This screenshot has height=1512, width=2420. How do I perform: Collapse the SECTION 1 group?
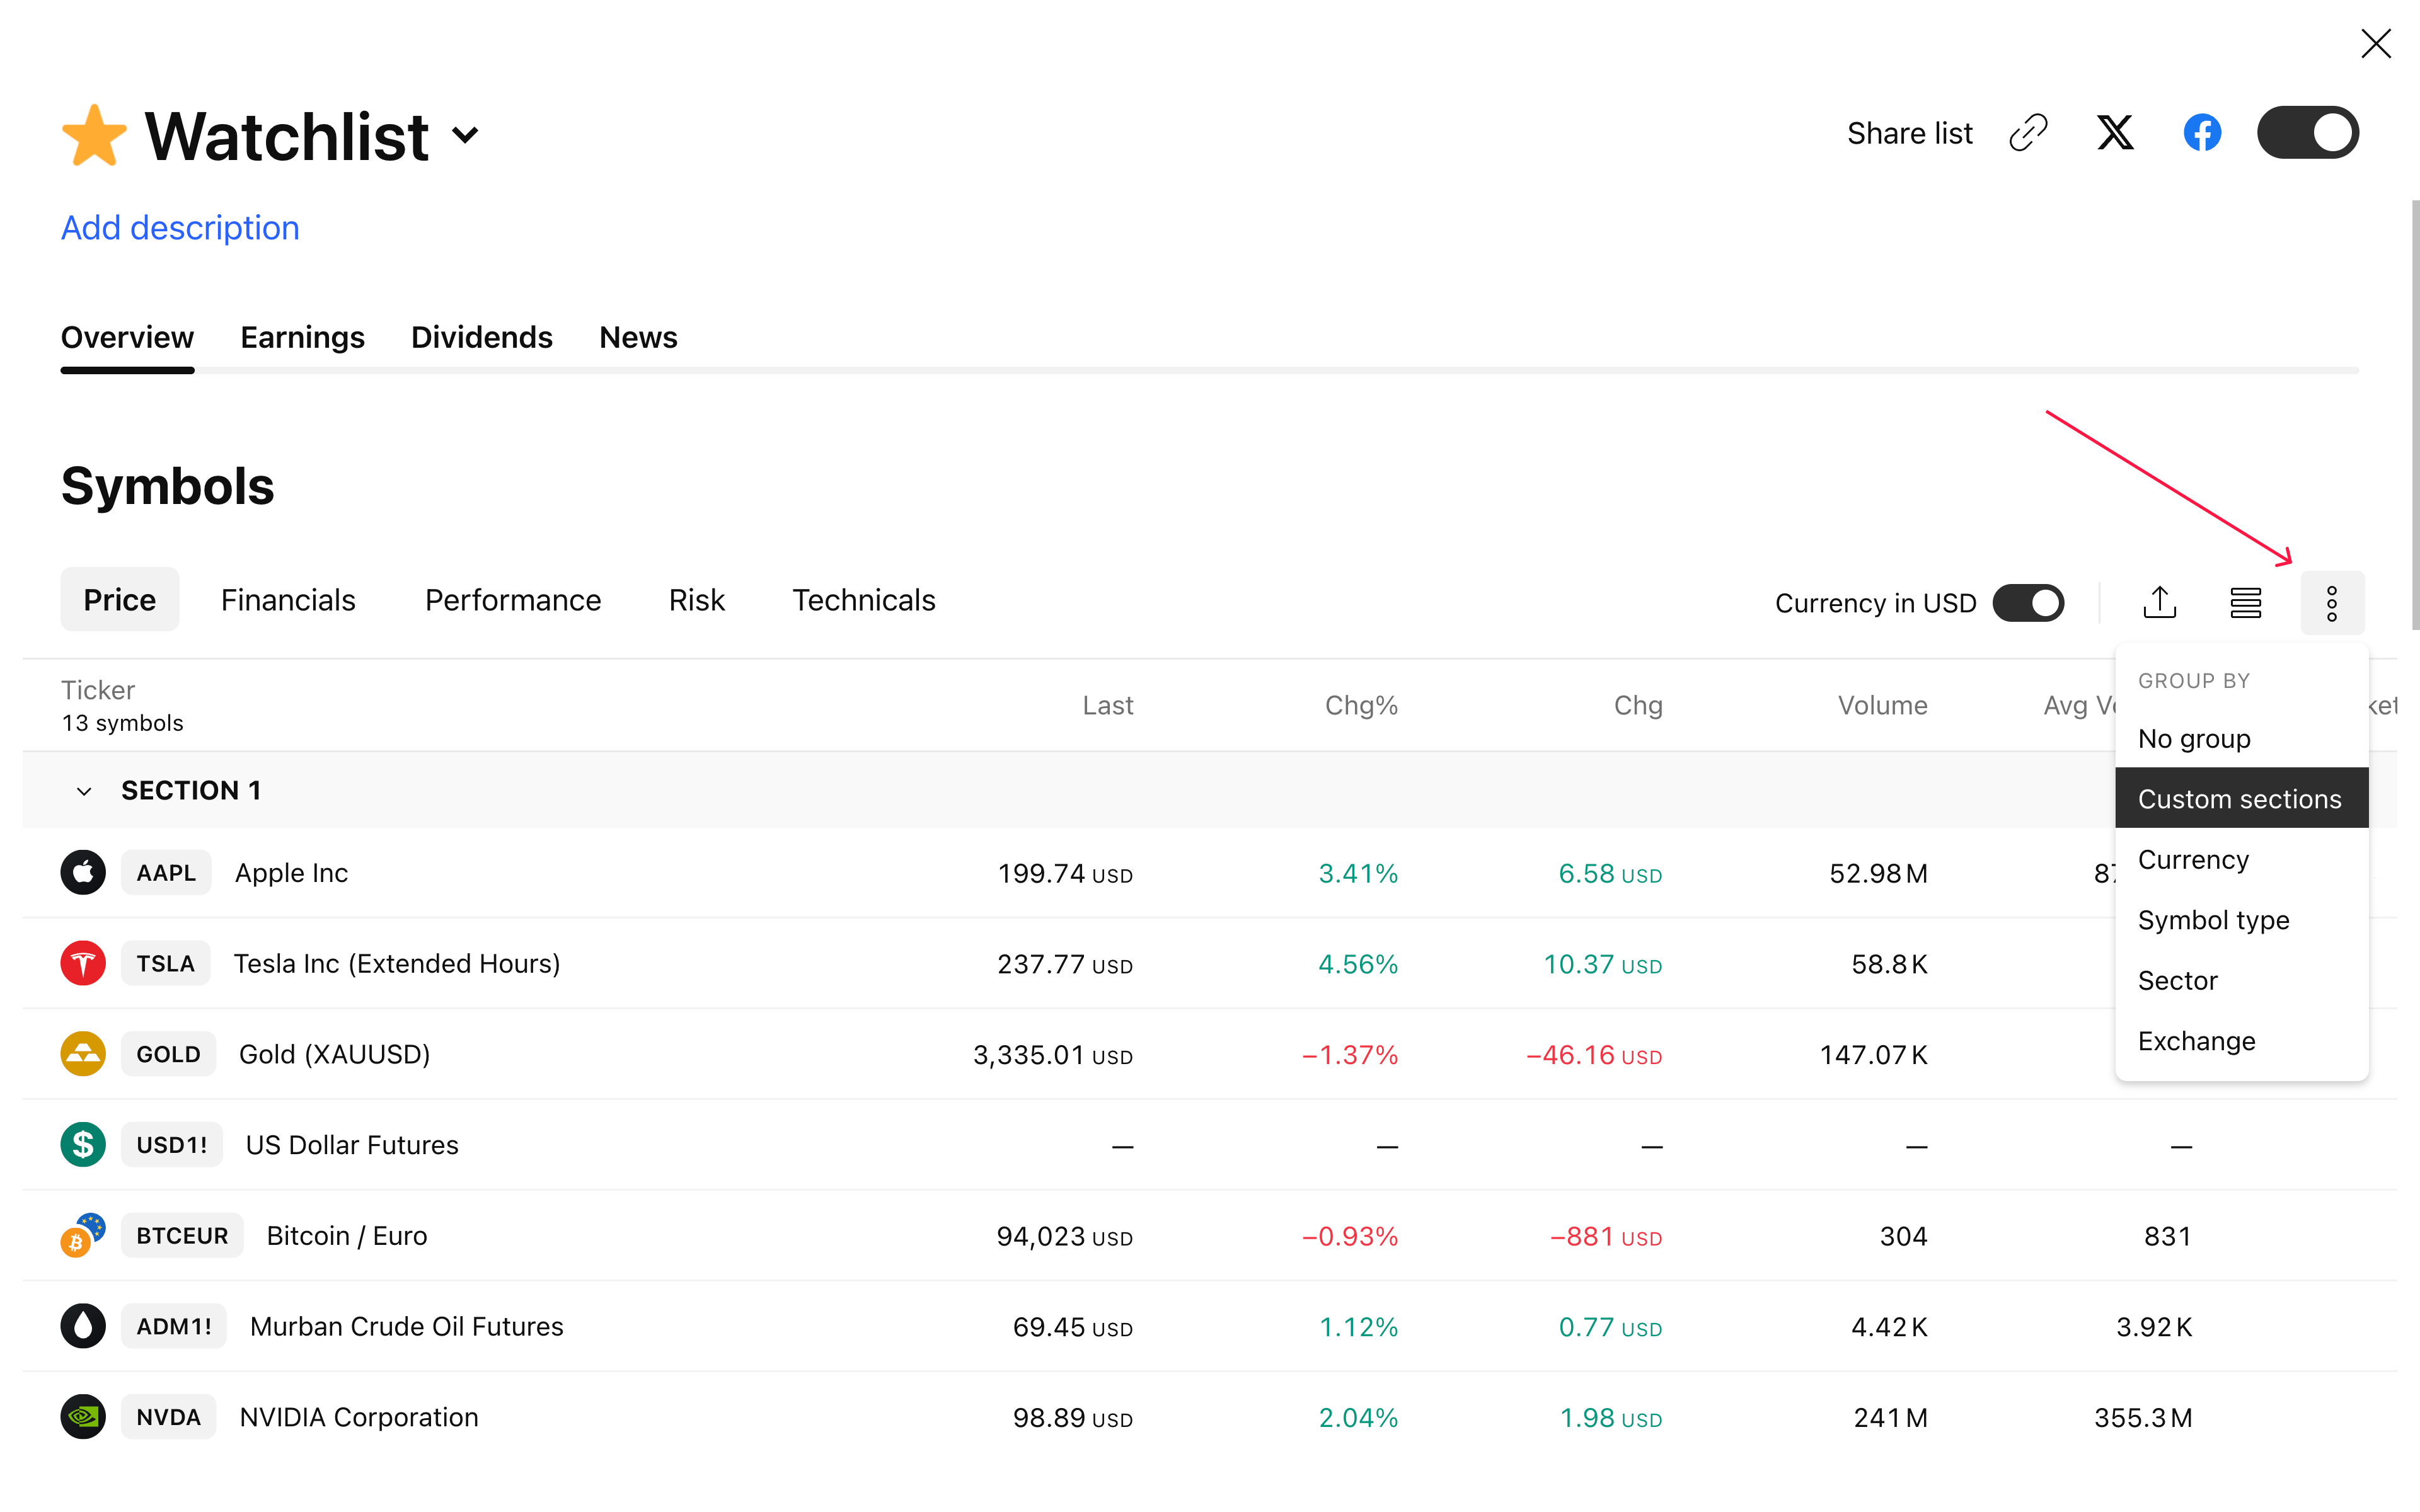(x=84, y=791)
